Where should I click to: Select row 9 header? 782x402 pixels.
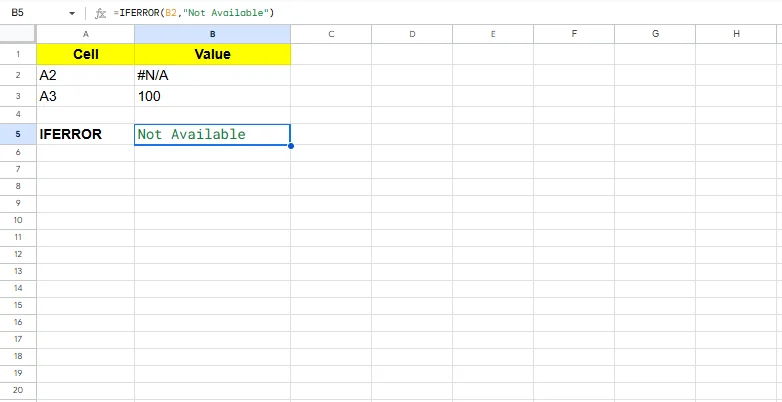click(18, 203)
